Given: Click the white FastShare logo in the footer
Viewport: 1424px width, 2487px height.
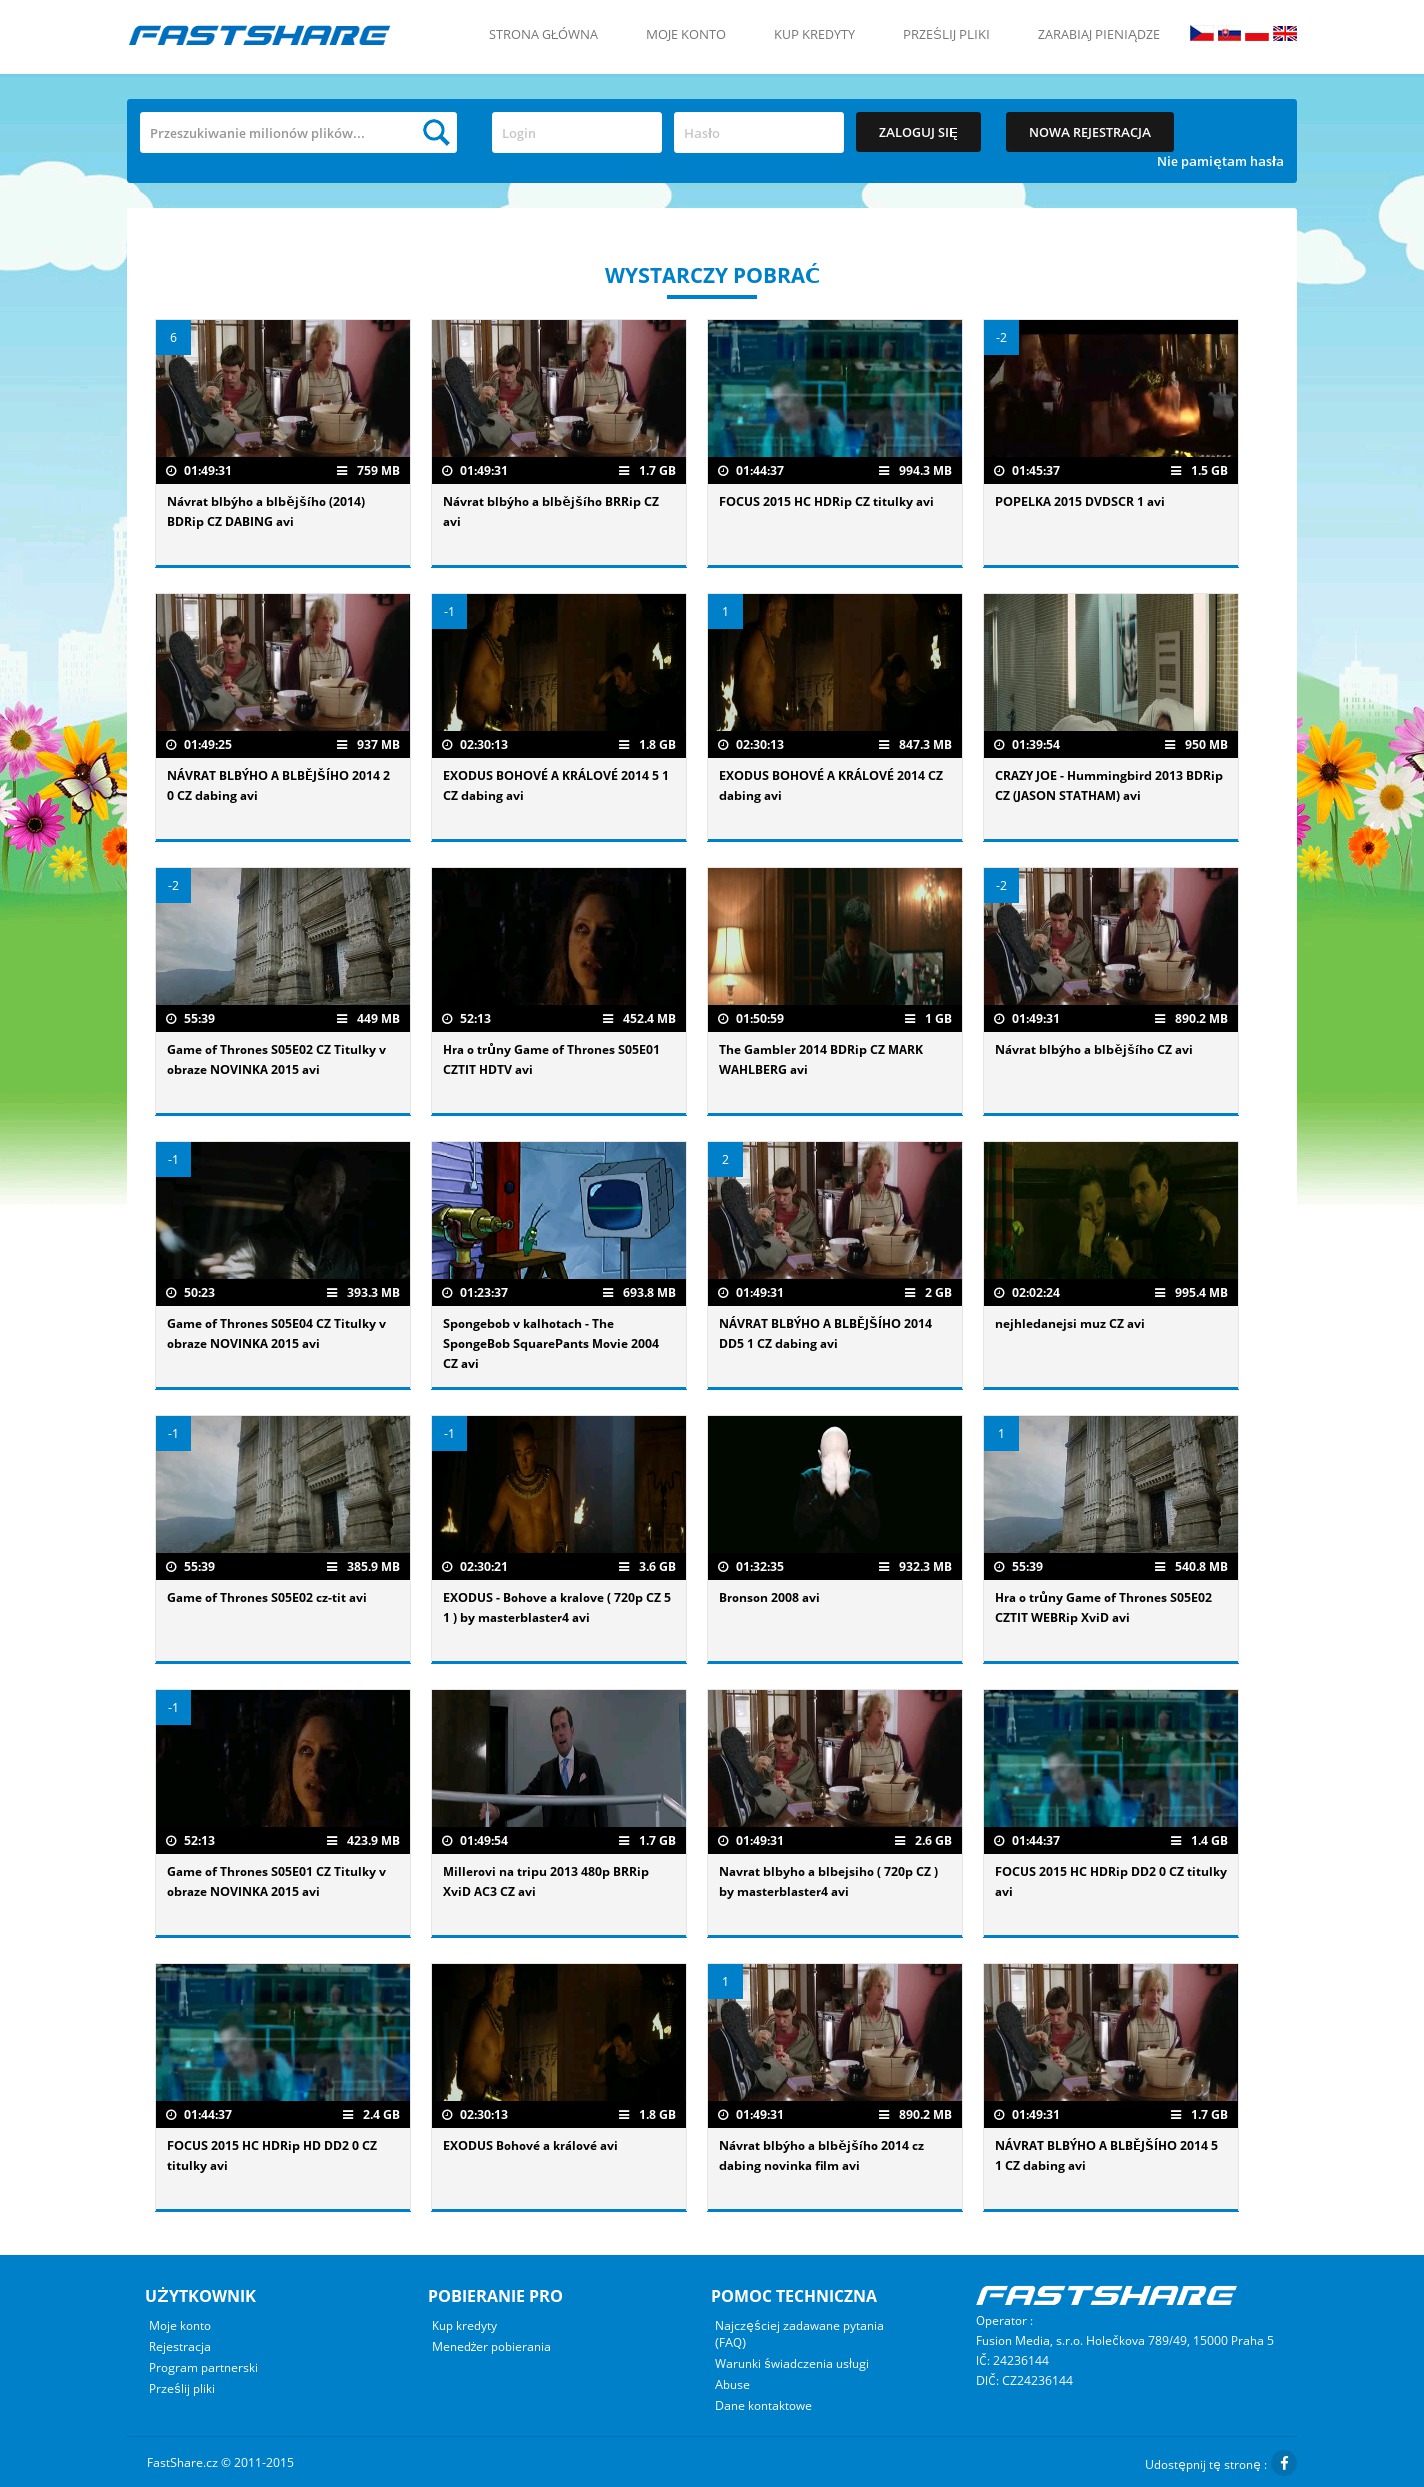Looking at the screenshot, I should tap(1105, 2295).
